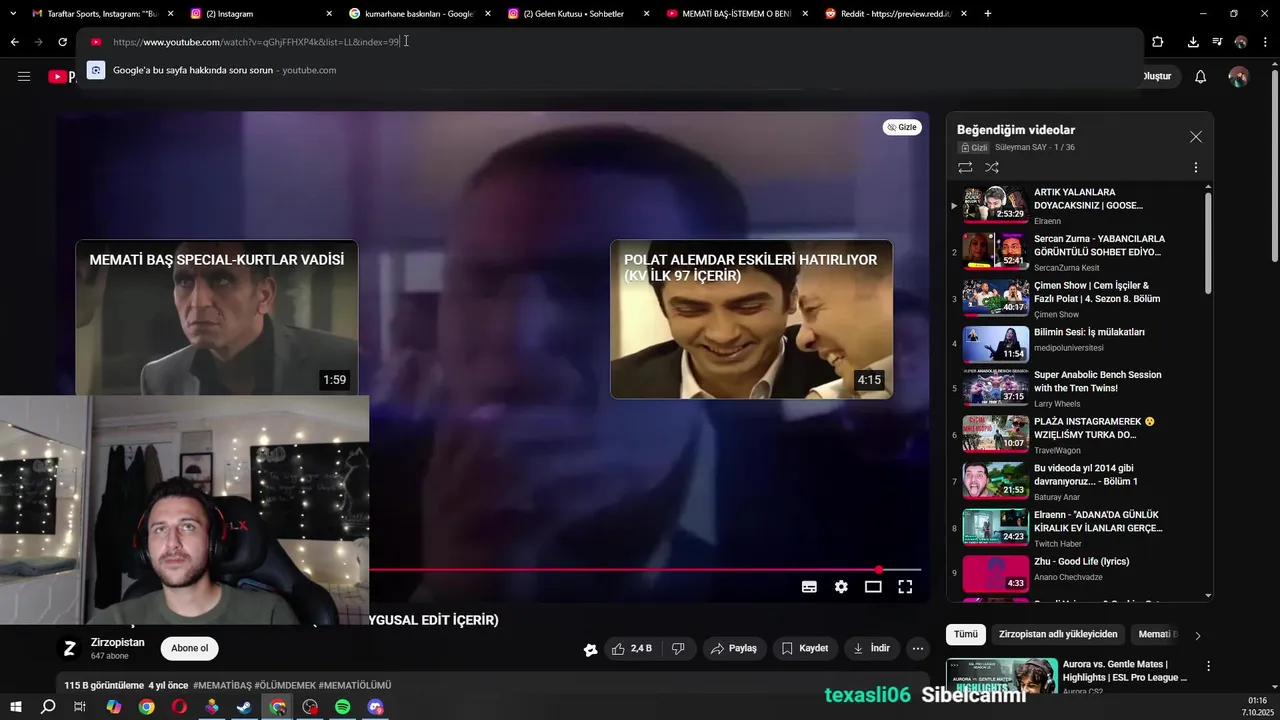Open more actions three-dot menu below video
This screenshot has height=720, width=1280.
pyautogui.click(x=917, y=649)
